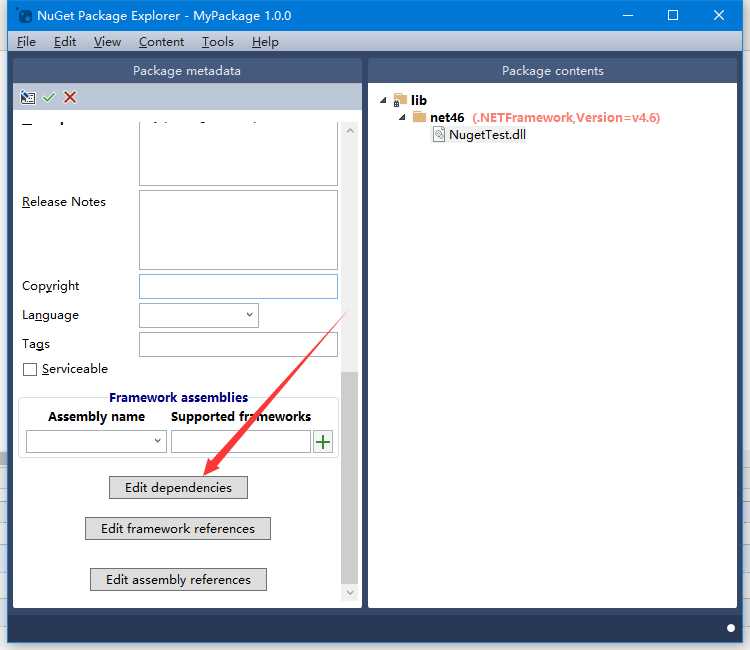Open the Help menu
Screen dimensions: 750x650
(x=265, y=42)
